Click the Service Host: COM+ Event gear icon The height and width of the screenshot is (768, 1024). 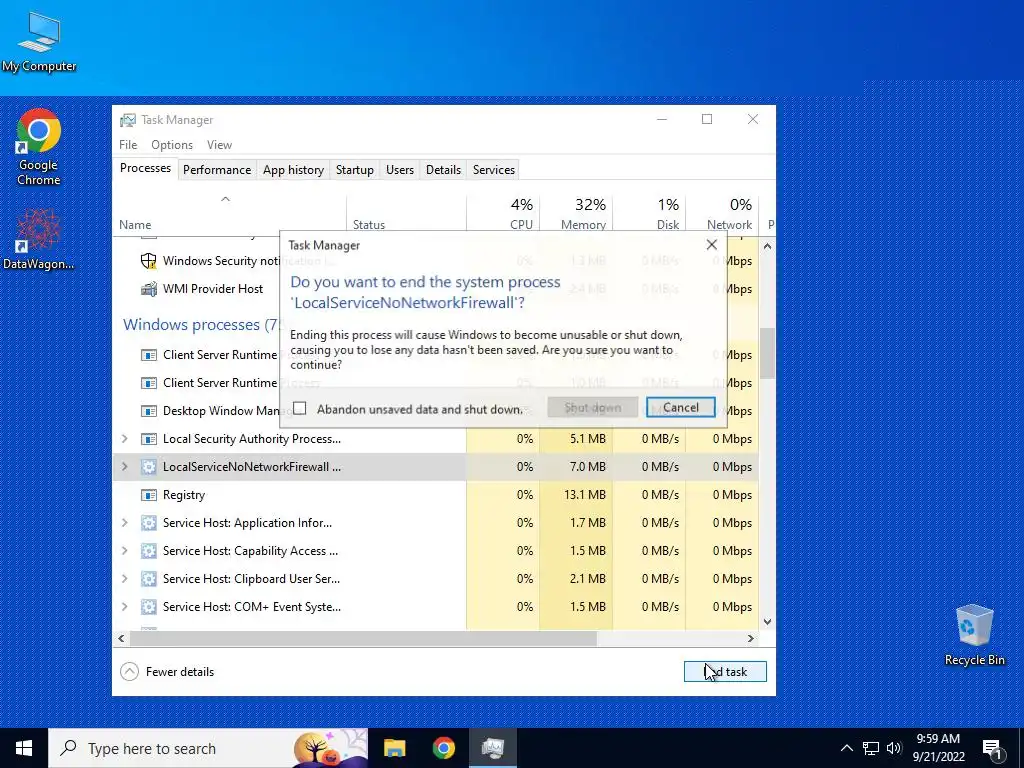[x=149, y=607]
